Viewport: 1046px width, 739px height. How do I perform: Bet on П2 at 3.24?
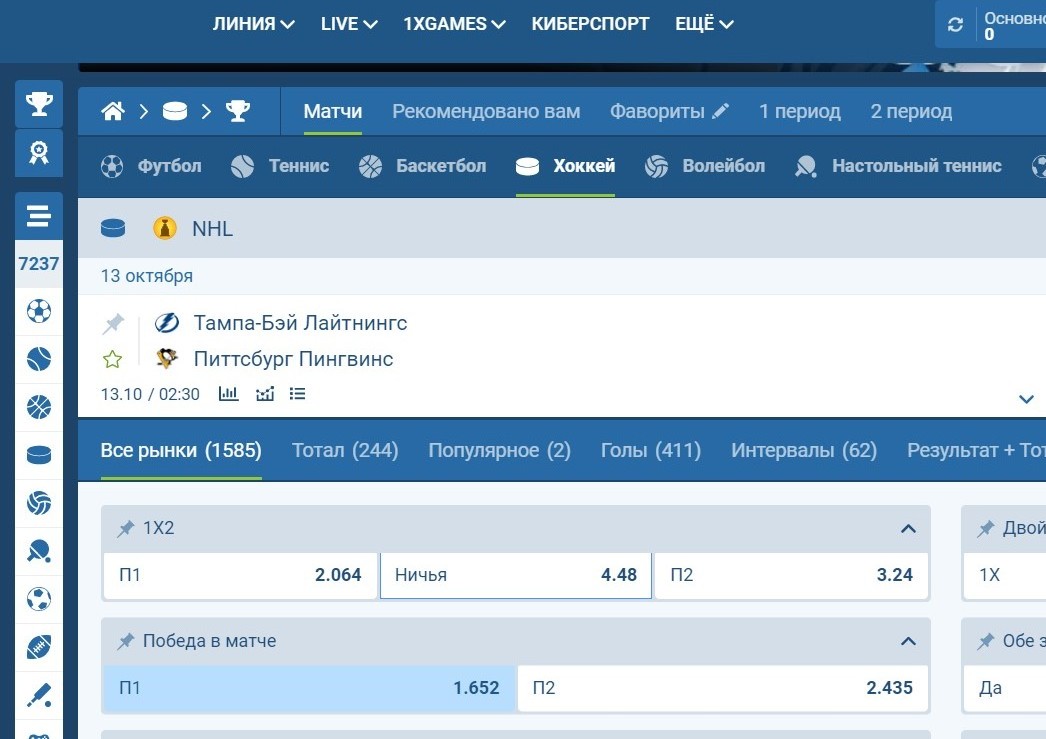(791, 575)
